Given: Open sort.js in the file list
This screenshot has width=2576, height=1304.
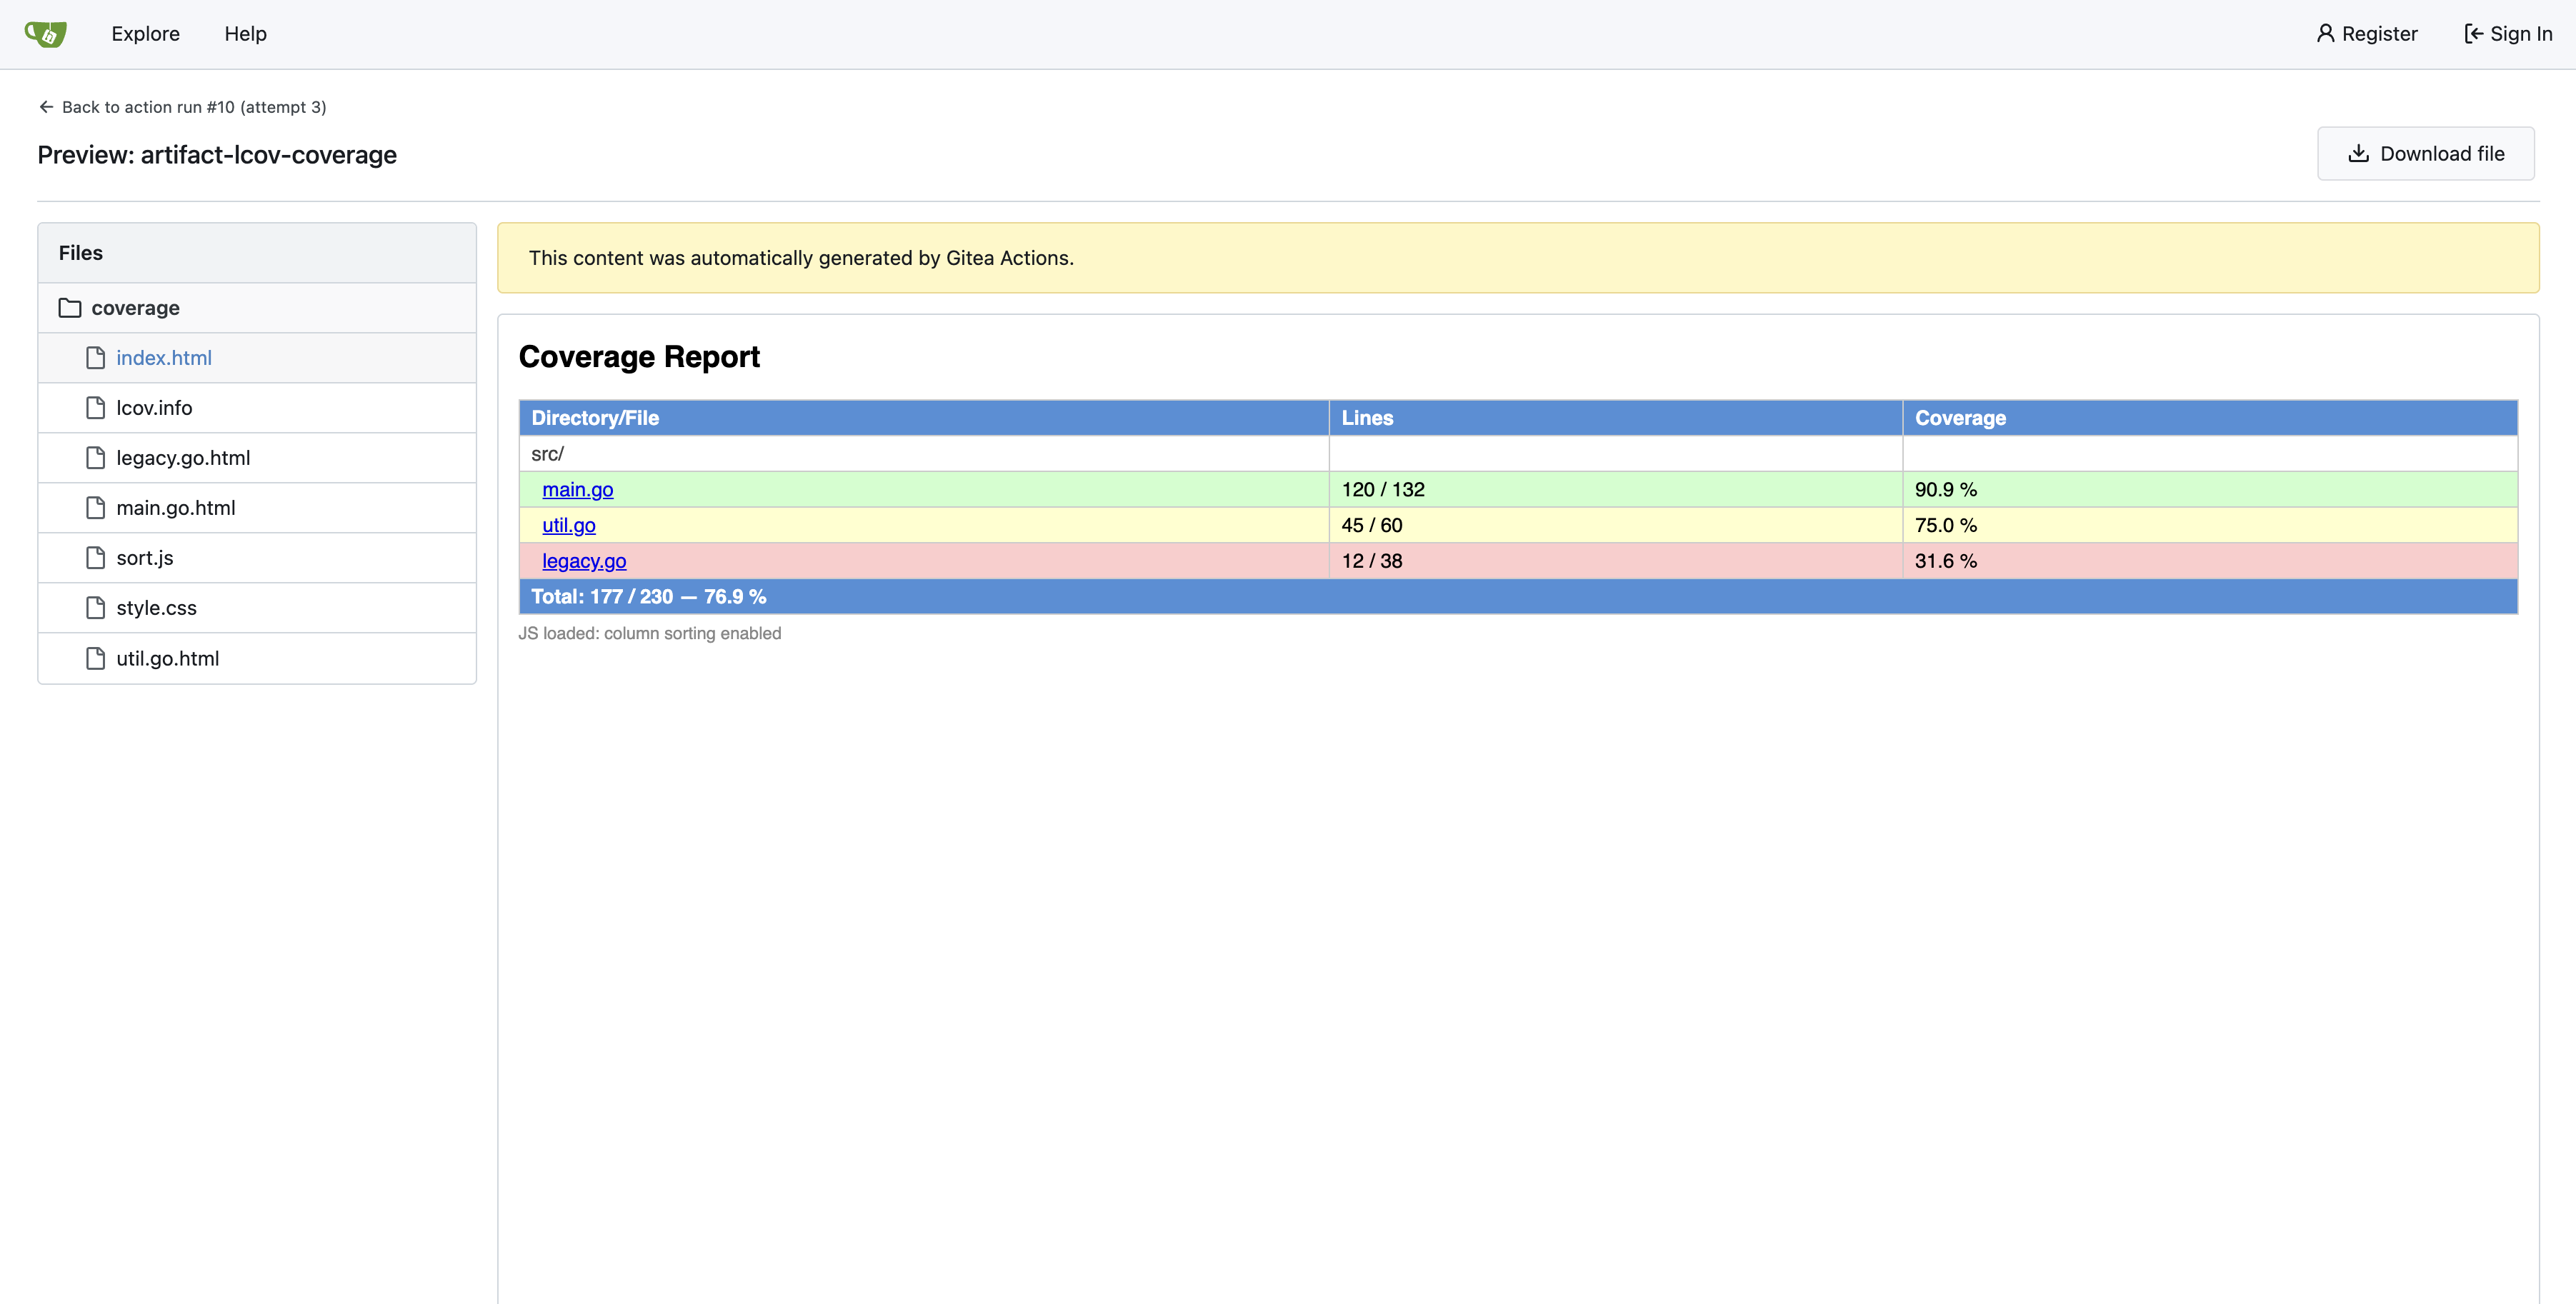Looking at the screenshot, I should (x=257, y=558).
